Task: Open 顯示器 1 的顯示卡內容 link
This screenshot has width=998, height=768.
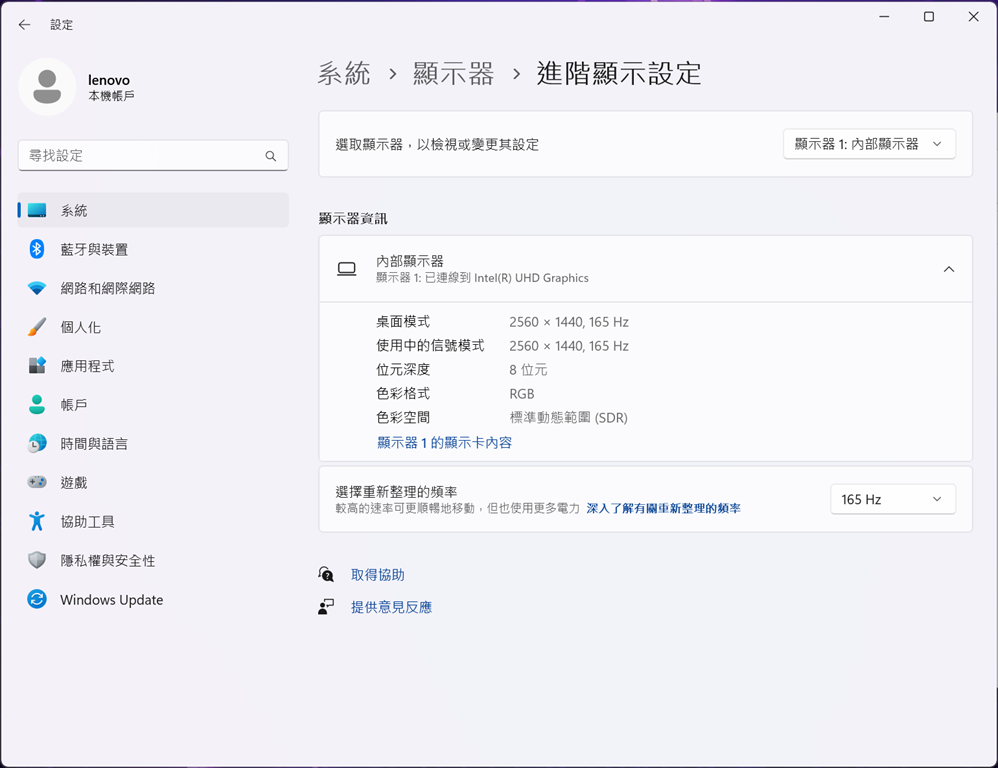Action: coord(444,442)
